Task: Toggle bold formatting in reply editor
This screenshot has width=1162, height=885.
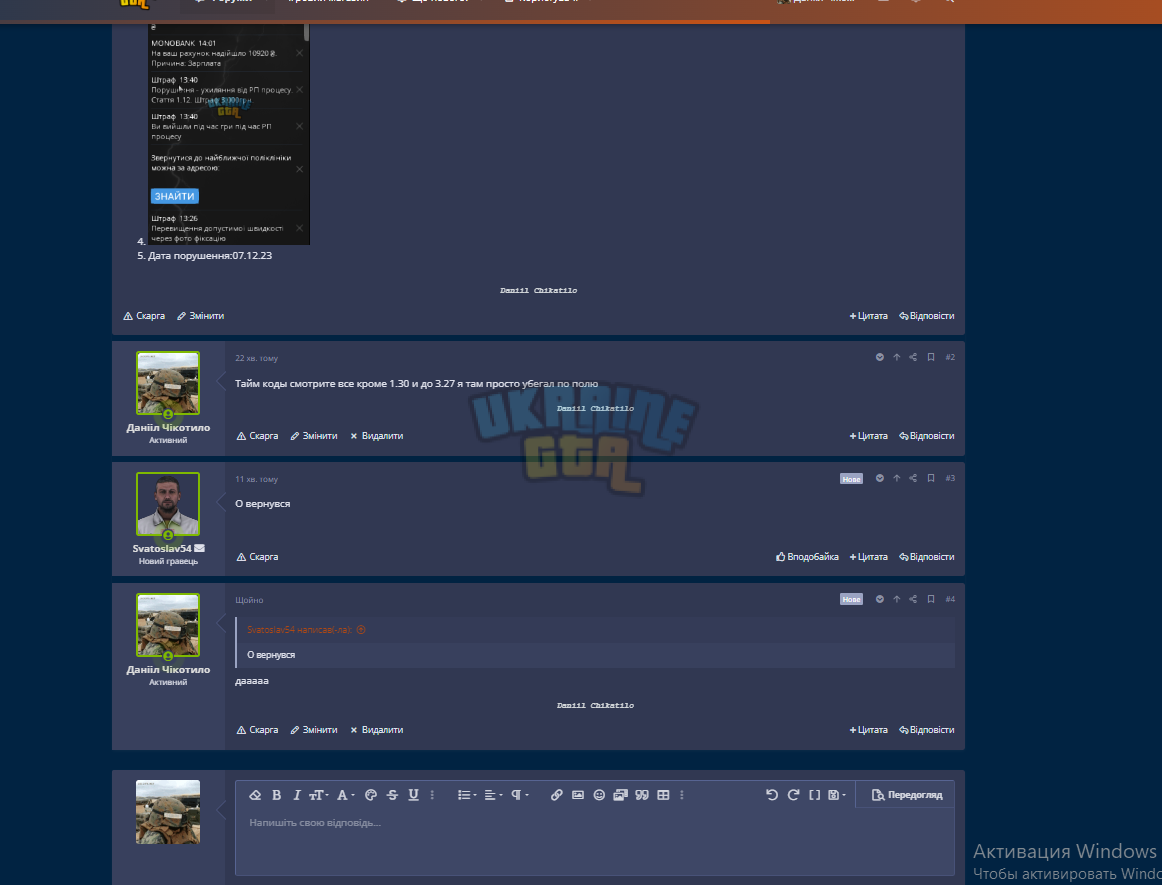Action: (x=276, y=795)
